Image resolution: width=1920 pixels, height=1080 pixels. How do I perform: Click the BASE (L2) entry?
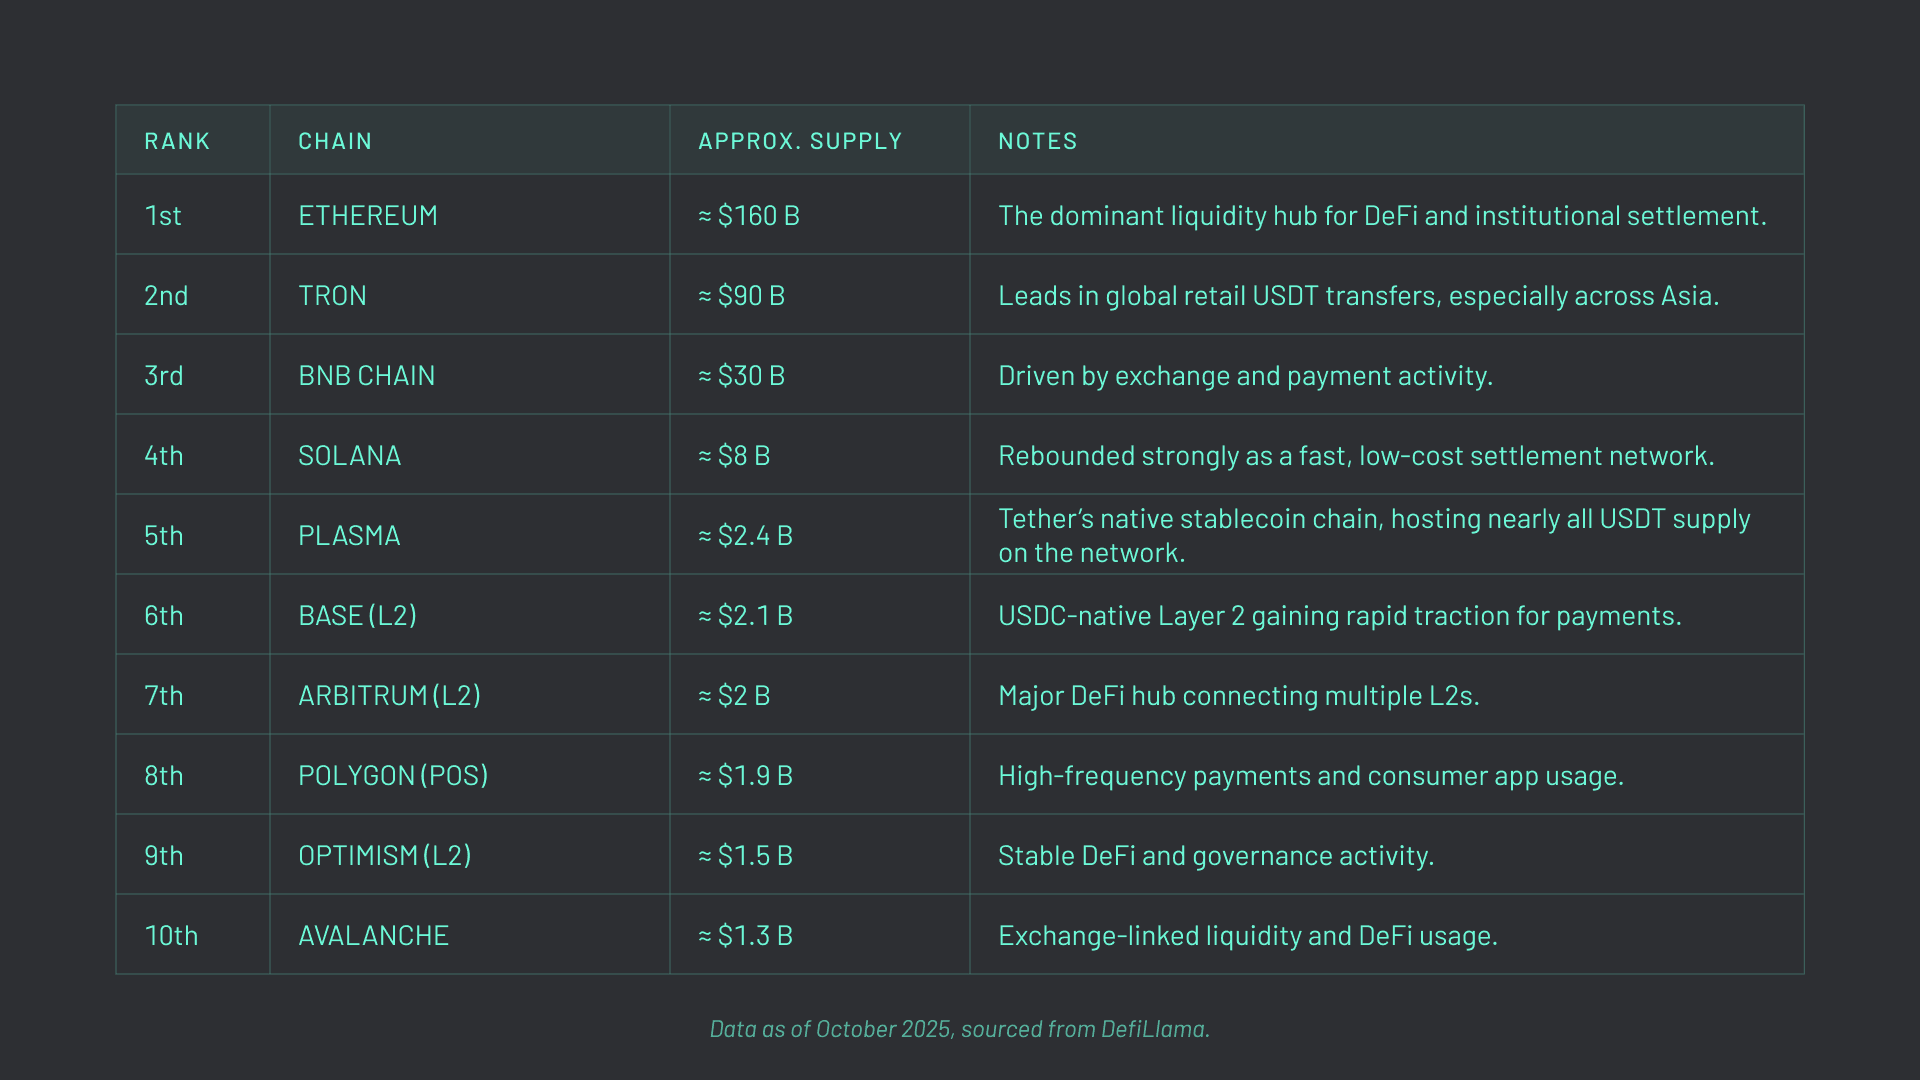tap(355, 615)
